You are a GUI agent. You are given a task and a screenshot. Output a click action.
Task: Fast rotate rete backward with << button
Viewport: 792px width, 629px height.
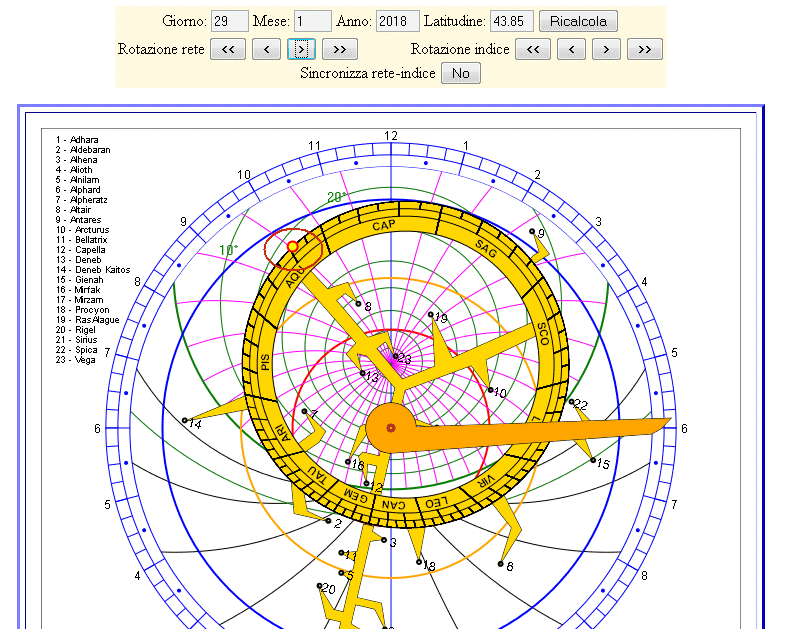pyautogui.click(x=227, y=49)
